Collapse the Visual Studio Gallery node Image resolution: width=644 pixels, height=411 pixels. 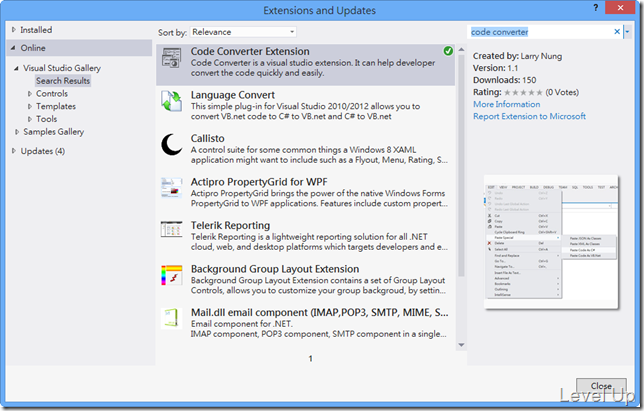click(16, 68)
